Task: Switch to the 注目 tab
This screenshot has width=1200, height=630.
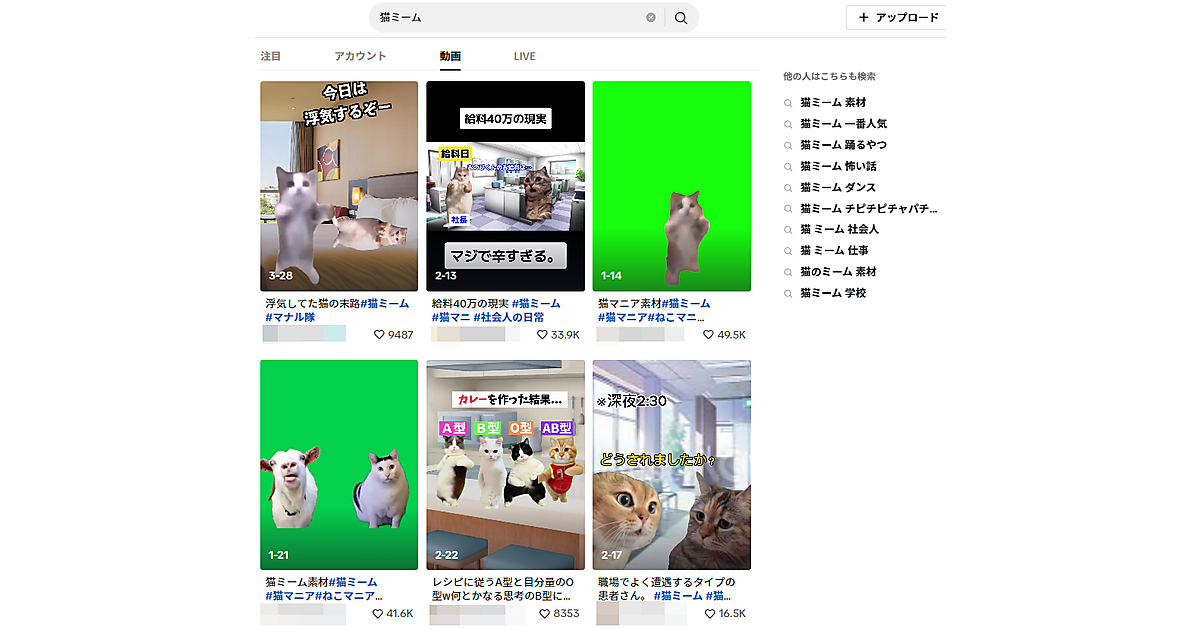Action: [270, 56]
